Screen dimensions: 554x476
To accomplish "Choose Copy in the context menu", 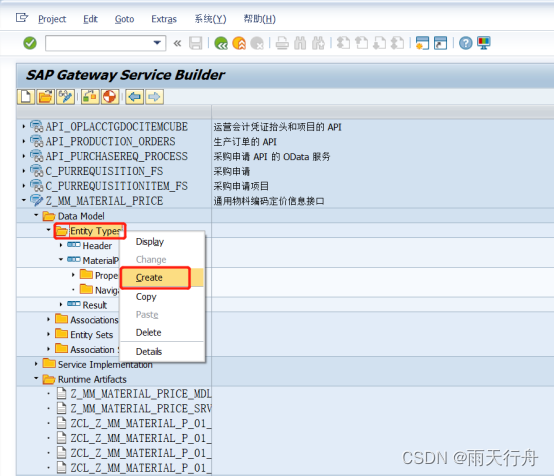I will (163, 296).
